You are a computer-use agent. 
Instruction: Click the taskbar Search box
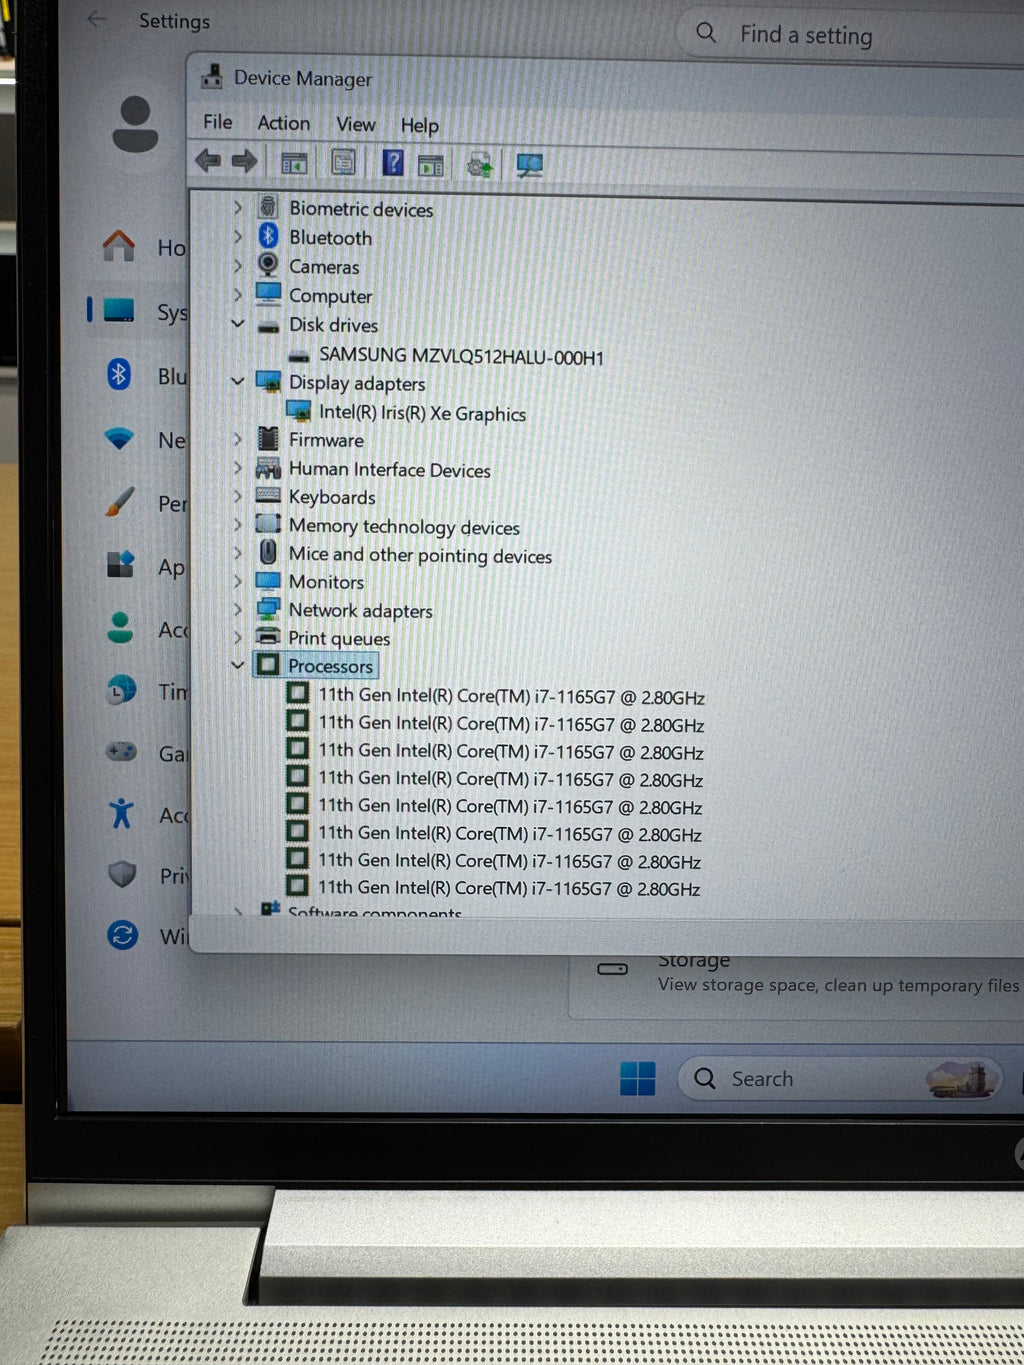840,1079
